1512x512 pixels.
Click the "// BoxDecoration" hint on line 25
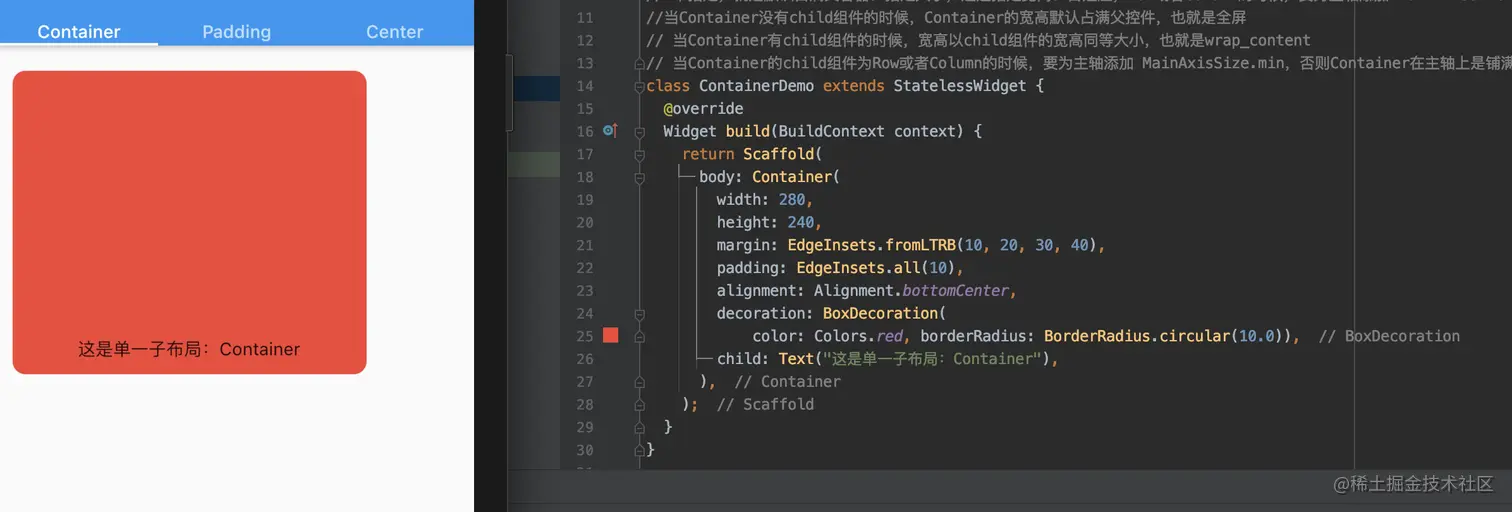click(1390, 336)
